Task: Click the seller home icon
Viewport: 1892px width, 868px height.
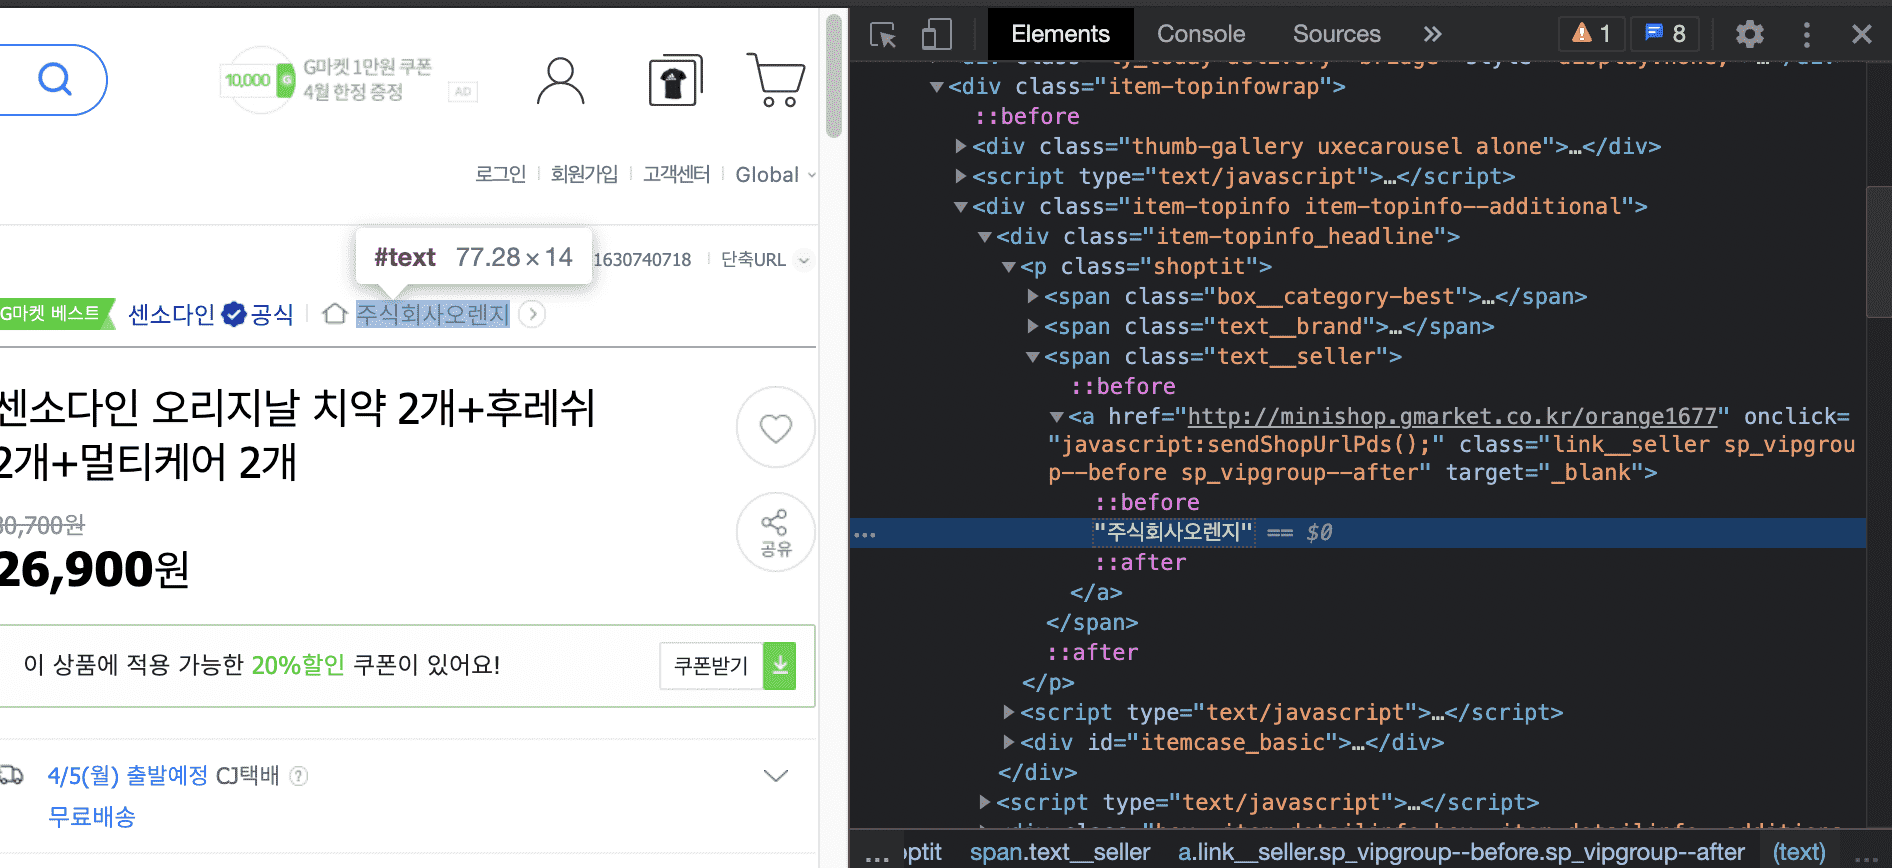Action: click(x=335, y=314)
